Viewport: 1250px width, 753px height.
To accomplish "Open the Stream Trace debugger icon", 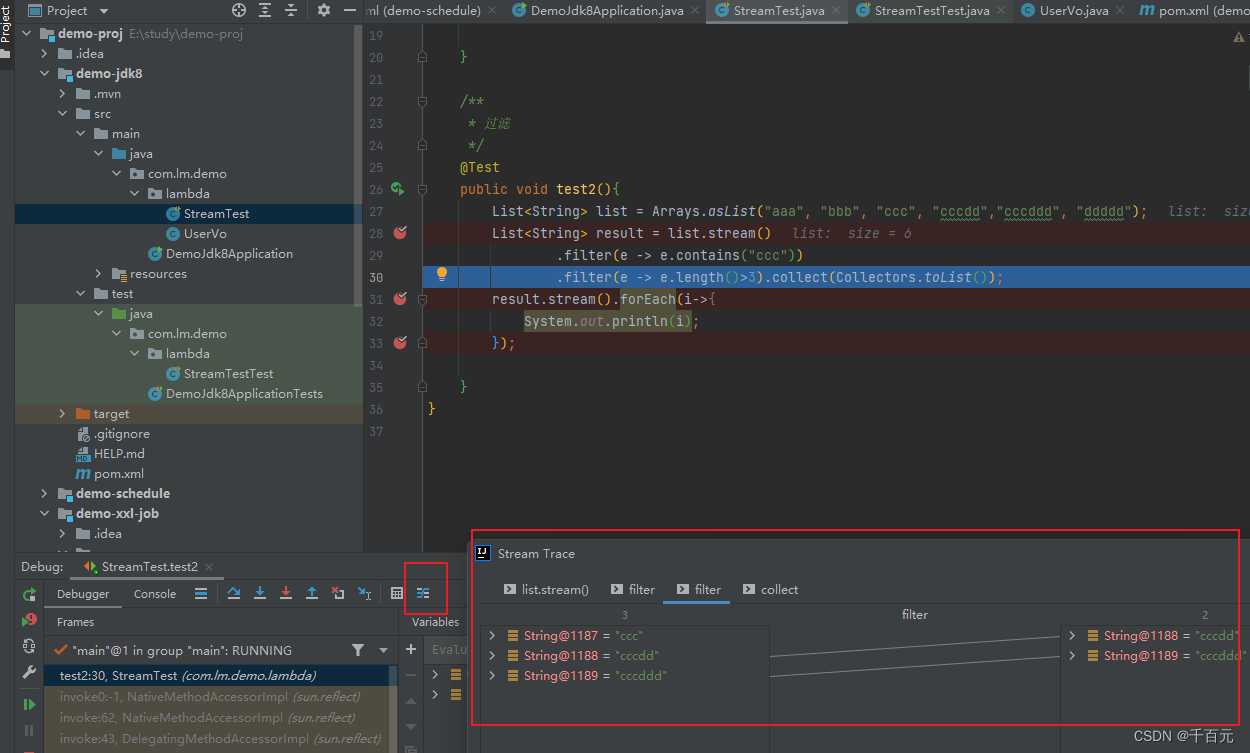I will (425, 592).
